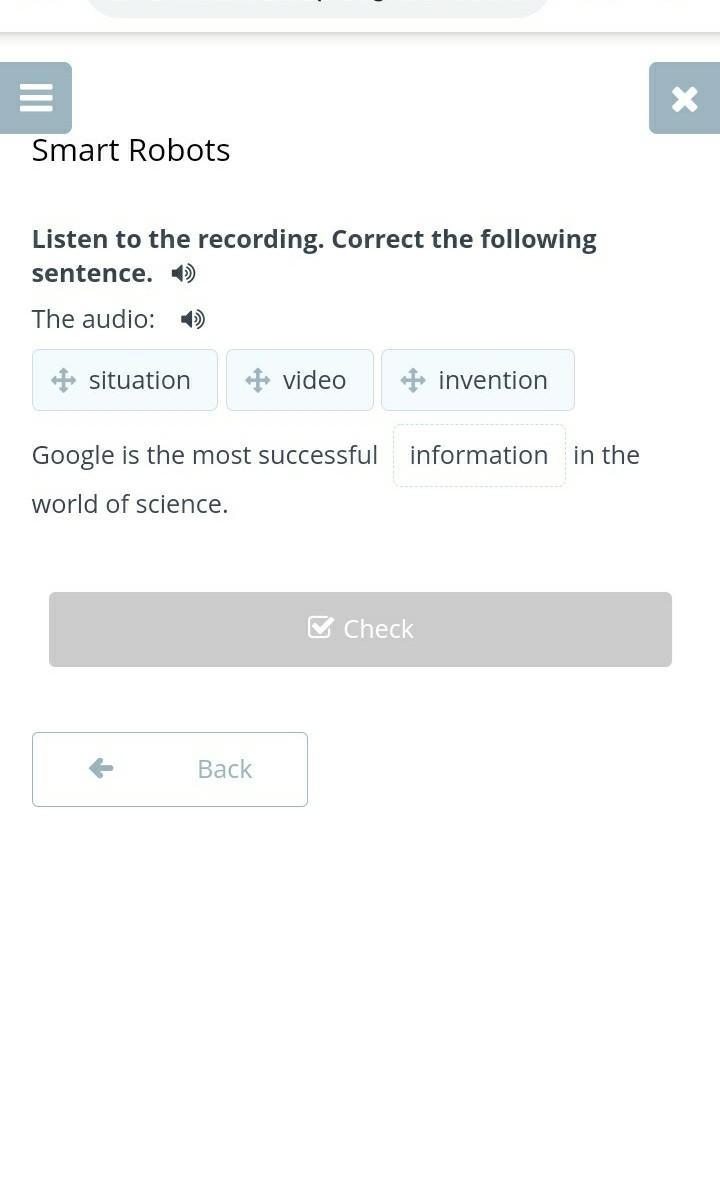Select the word 'invention' in its tile

492,380
